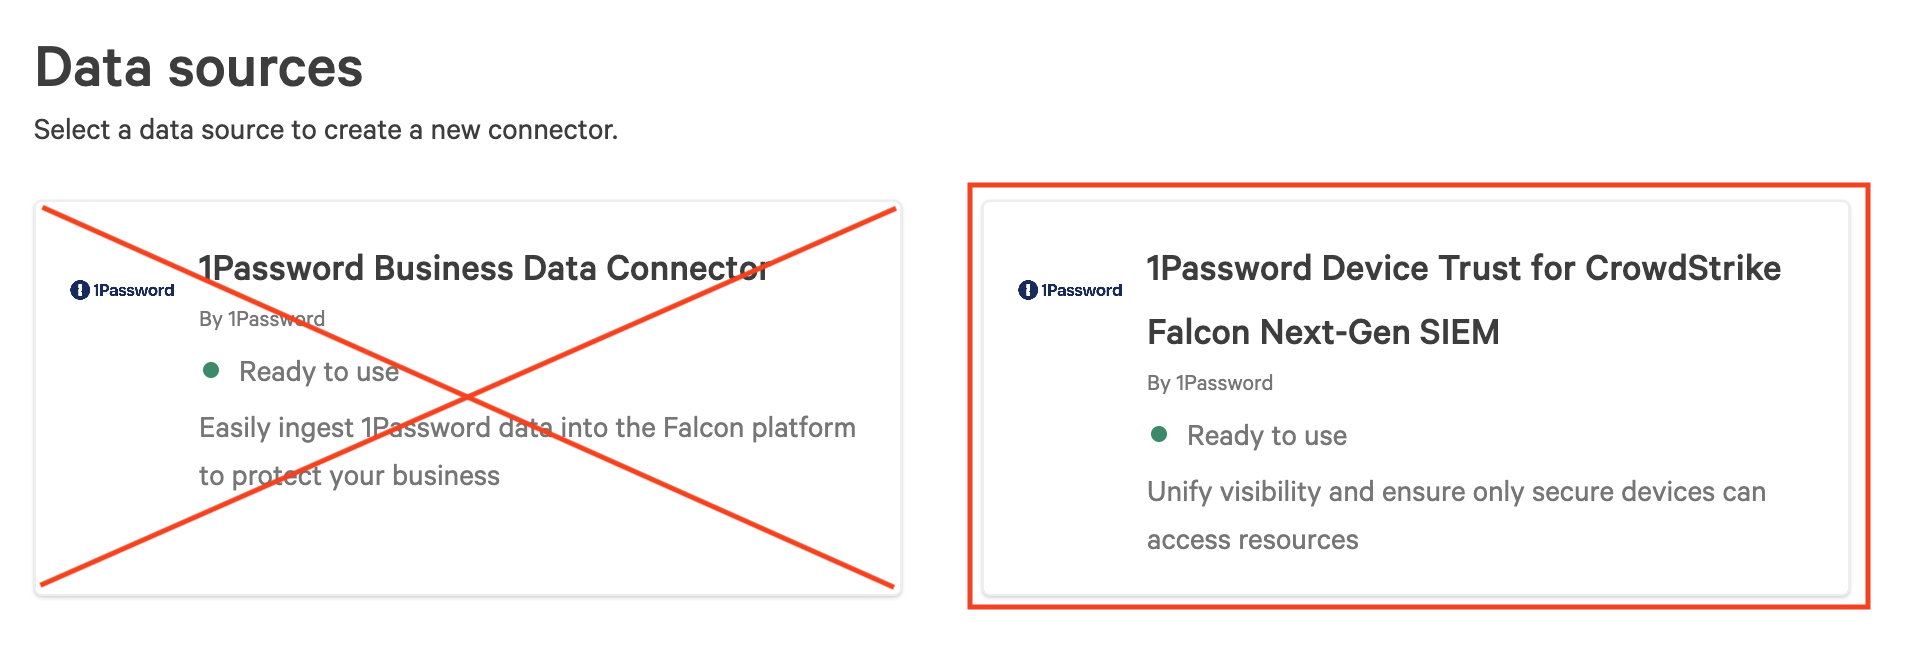Click the 1Password keyhole icon on the Device Trust card
The image size is (1908, 650).
click(x=1028, y=290)
